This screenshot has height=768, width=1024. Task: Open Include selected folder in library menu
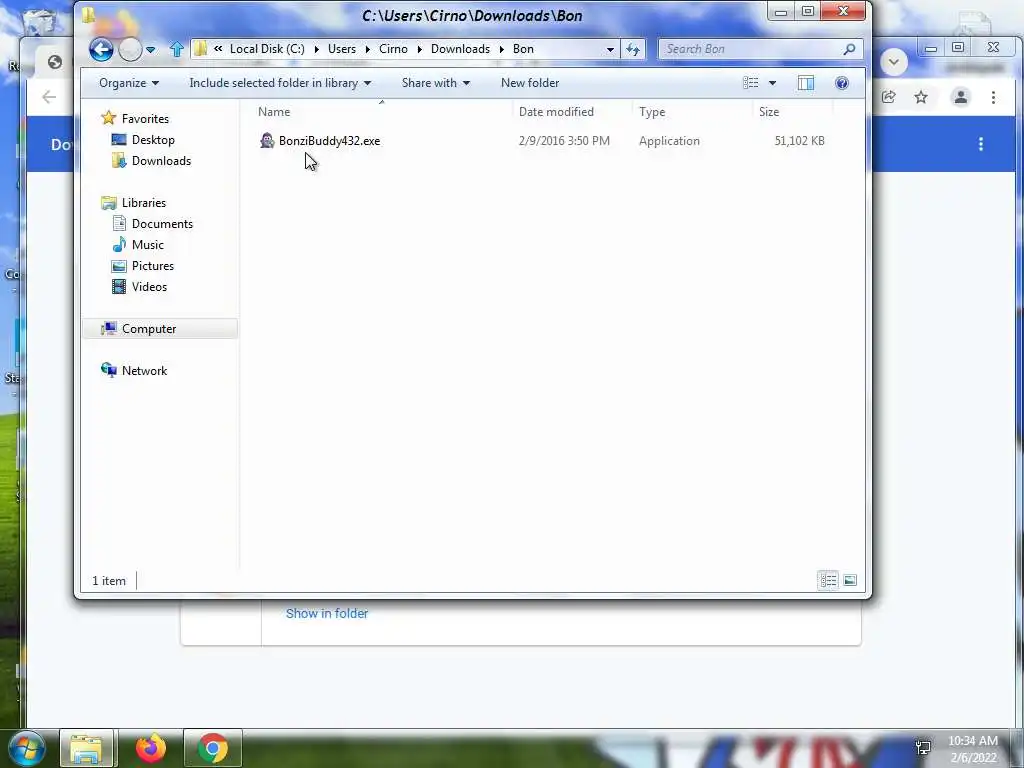[280, 83]
